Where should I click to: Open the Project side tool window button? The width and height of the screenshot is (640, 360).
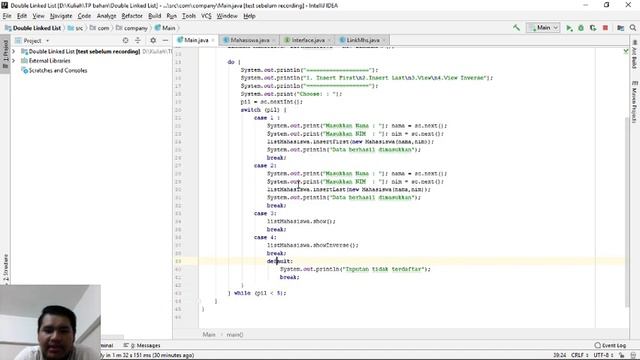pos(5,54)
